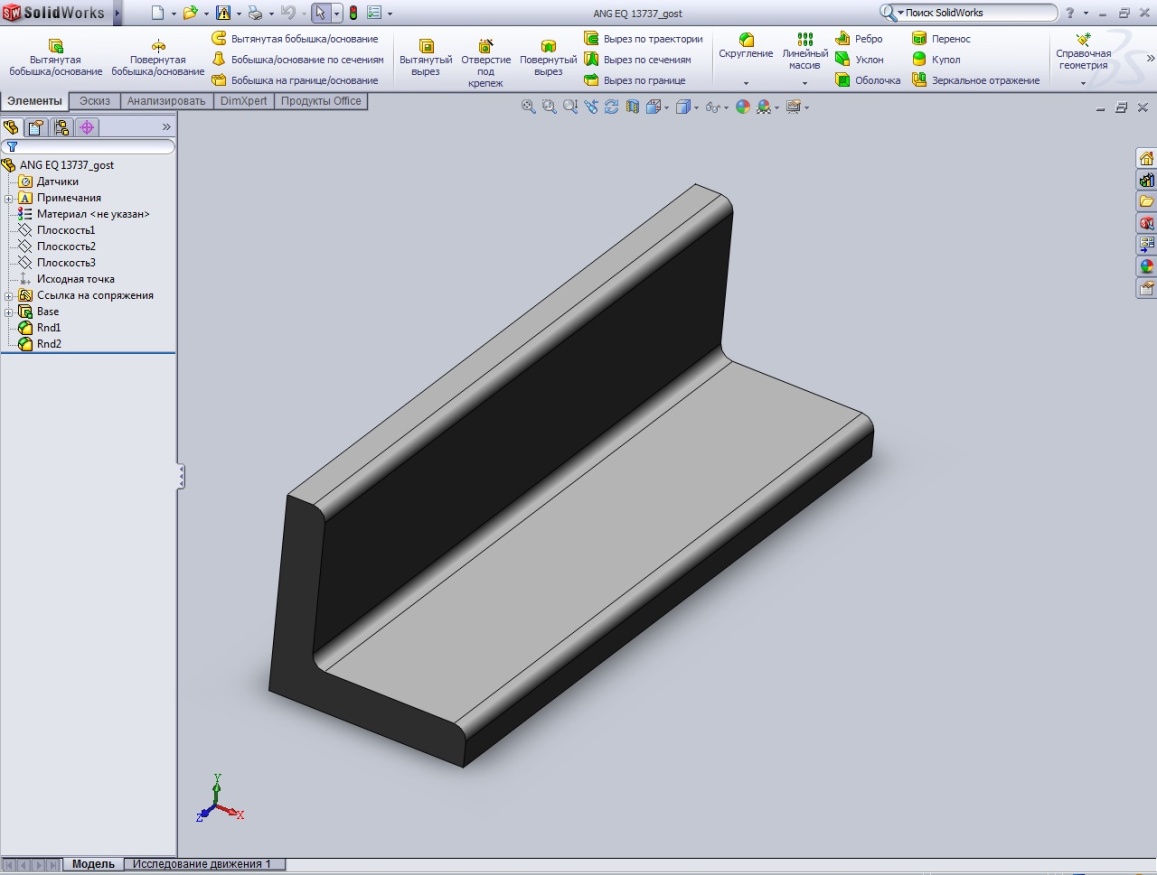Switch to the DimXpert tab
1157x875 pixels.
[244, 101]
